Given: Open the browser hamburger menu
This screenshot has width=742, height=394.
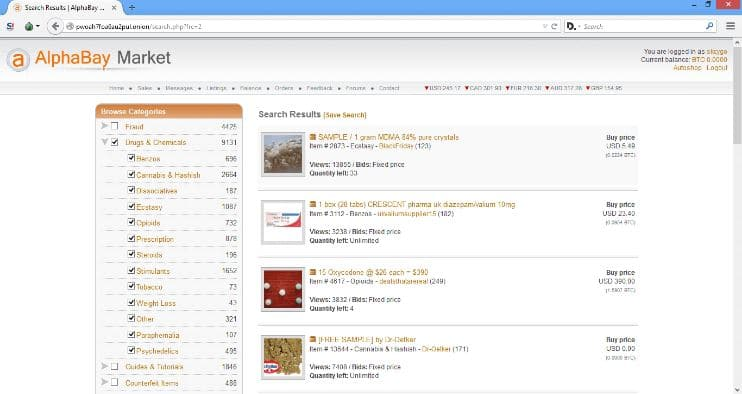Looking at the screenshot, I should (730, 26).
